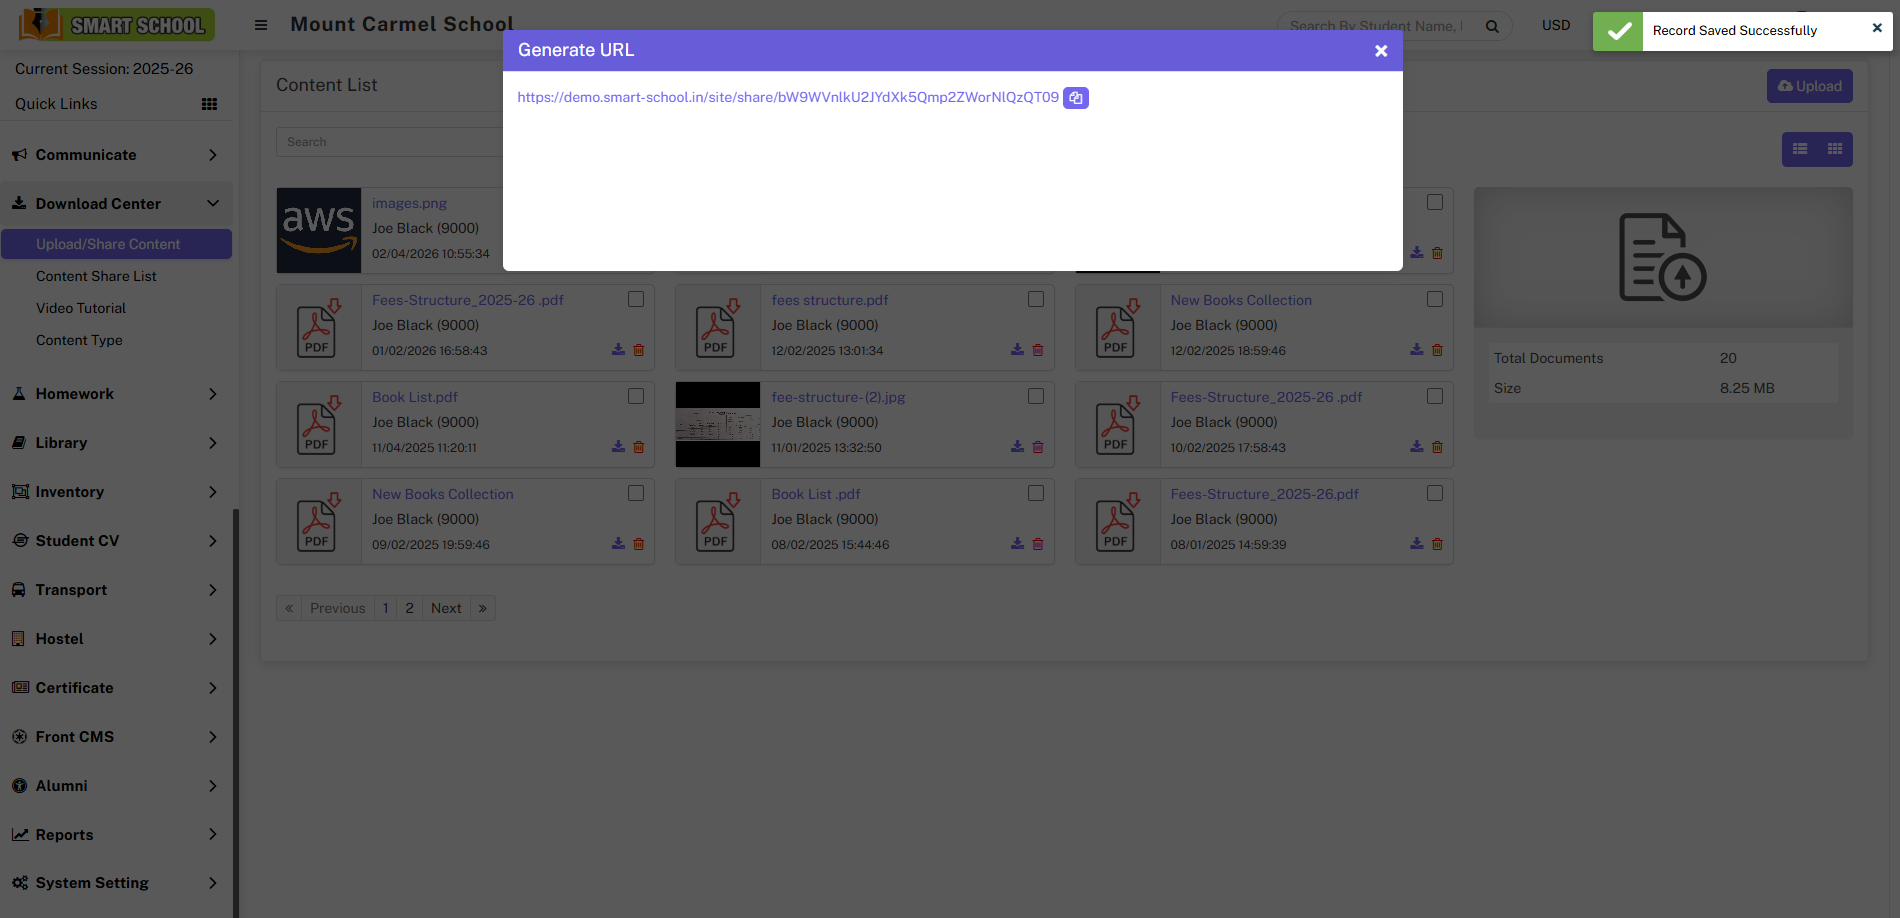Switch to grid view layout
This screenshot has width=1900, height=918.
click(1834, 149)
